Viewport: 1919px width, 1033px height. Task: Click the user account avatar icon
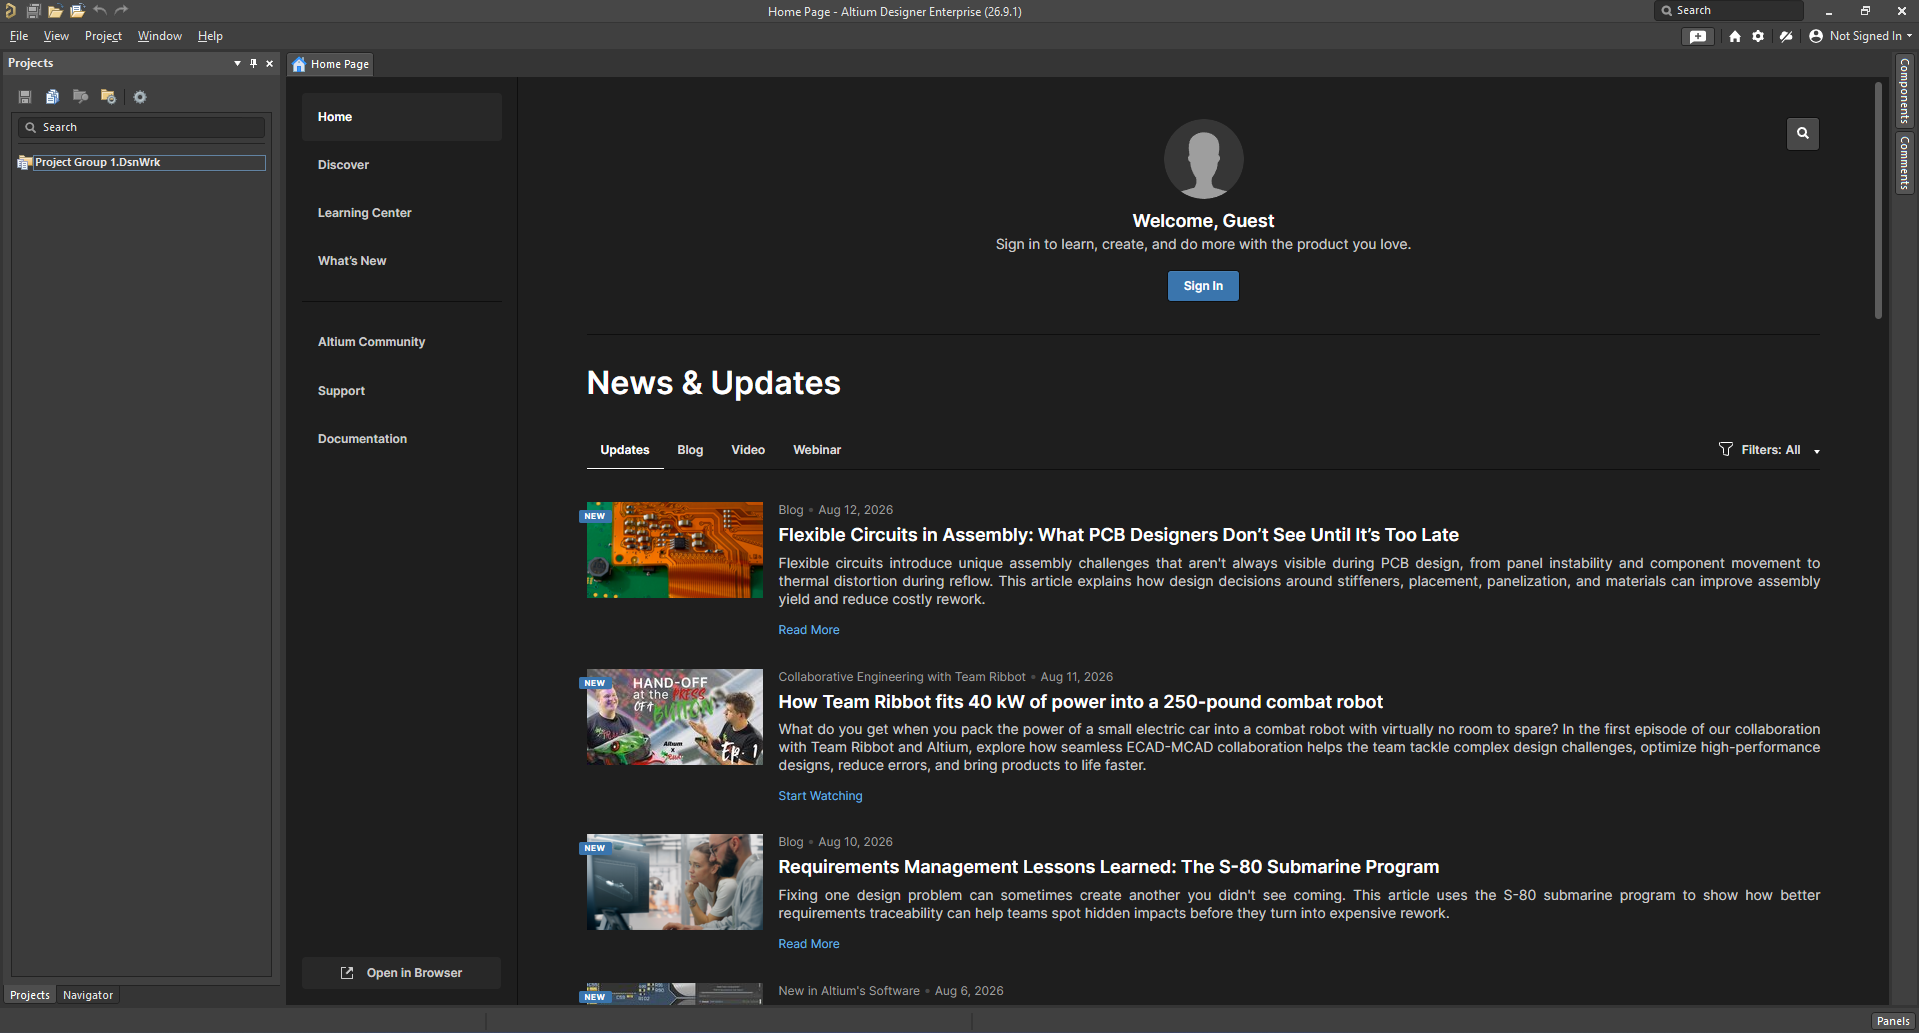click(x=1816, y=36)
